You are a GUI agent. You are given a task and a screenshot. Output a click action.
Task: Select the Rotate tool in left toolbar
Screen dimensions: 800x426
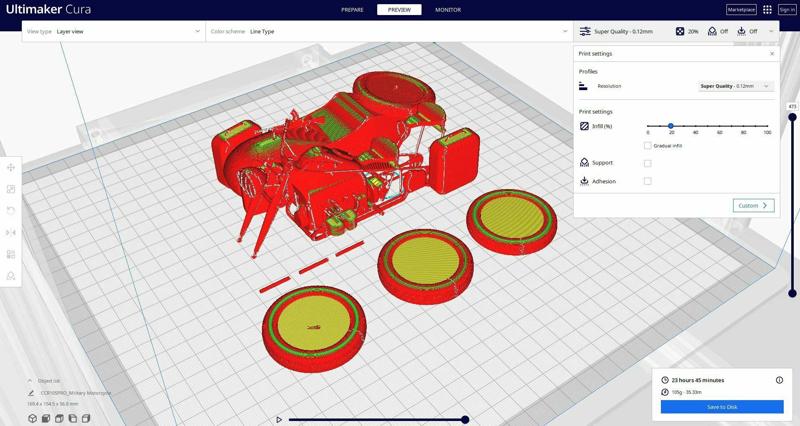coord(11,211)
